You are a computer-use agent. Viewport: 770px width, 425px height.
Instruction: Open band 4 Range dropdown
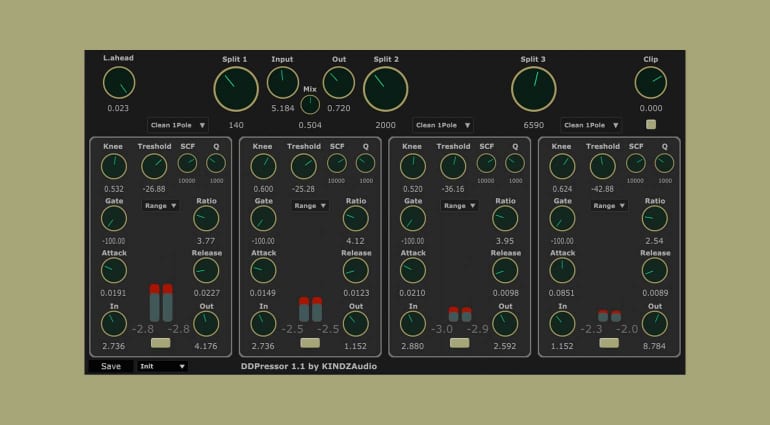[608, 206]
